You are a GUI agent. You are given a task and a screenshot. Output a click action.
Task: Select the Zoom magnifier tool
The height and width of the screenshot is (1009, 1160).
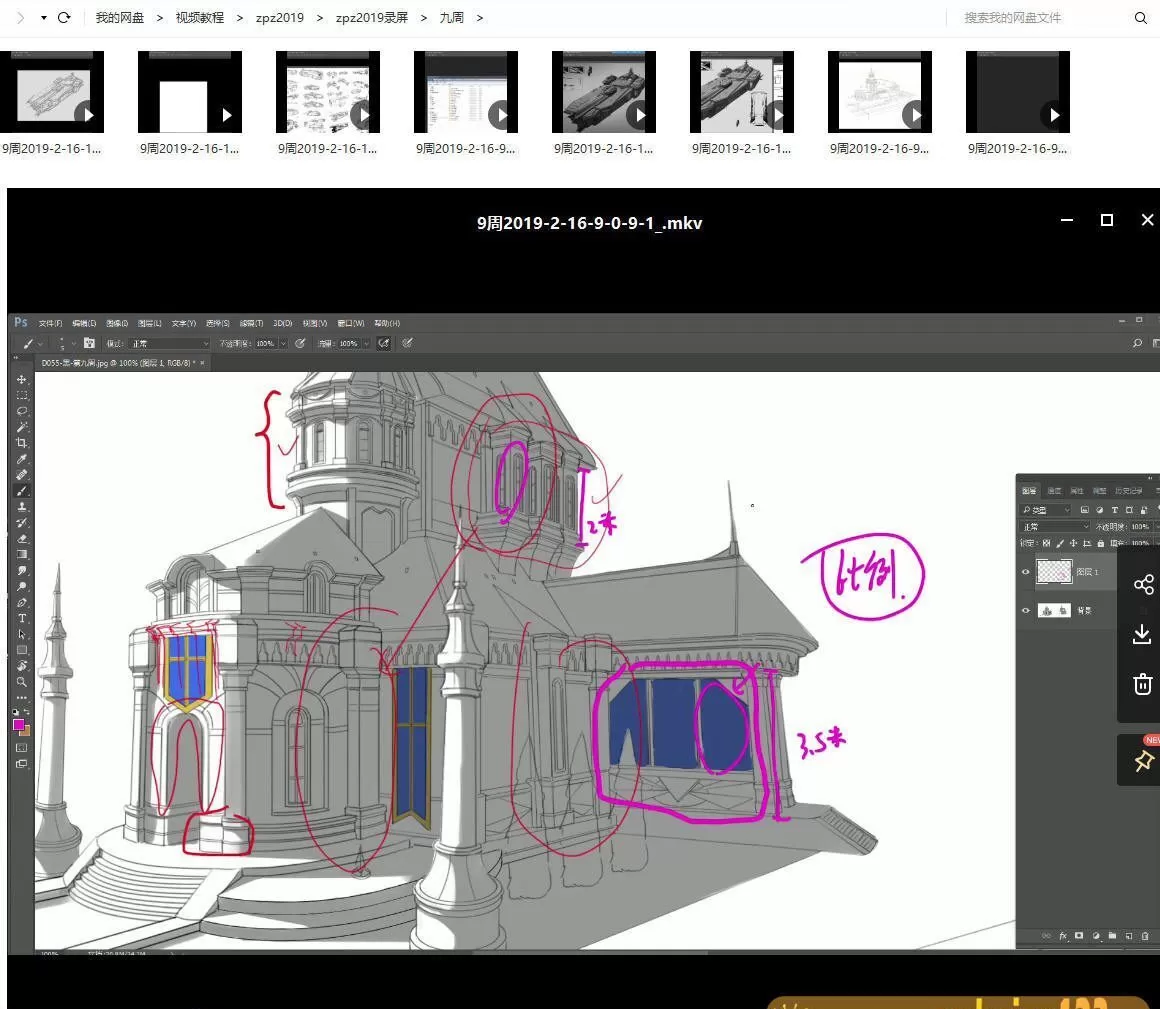click(22, 682)
